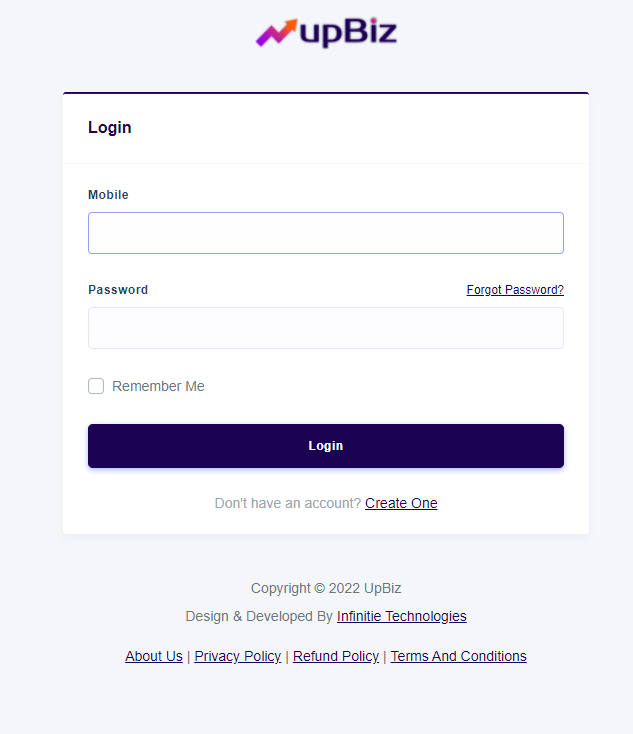
Task: Click the "Don't have an account?" text
Action: point(288,503)
